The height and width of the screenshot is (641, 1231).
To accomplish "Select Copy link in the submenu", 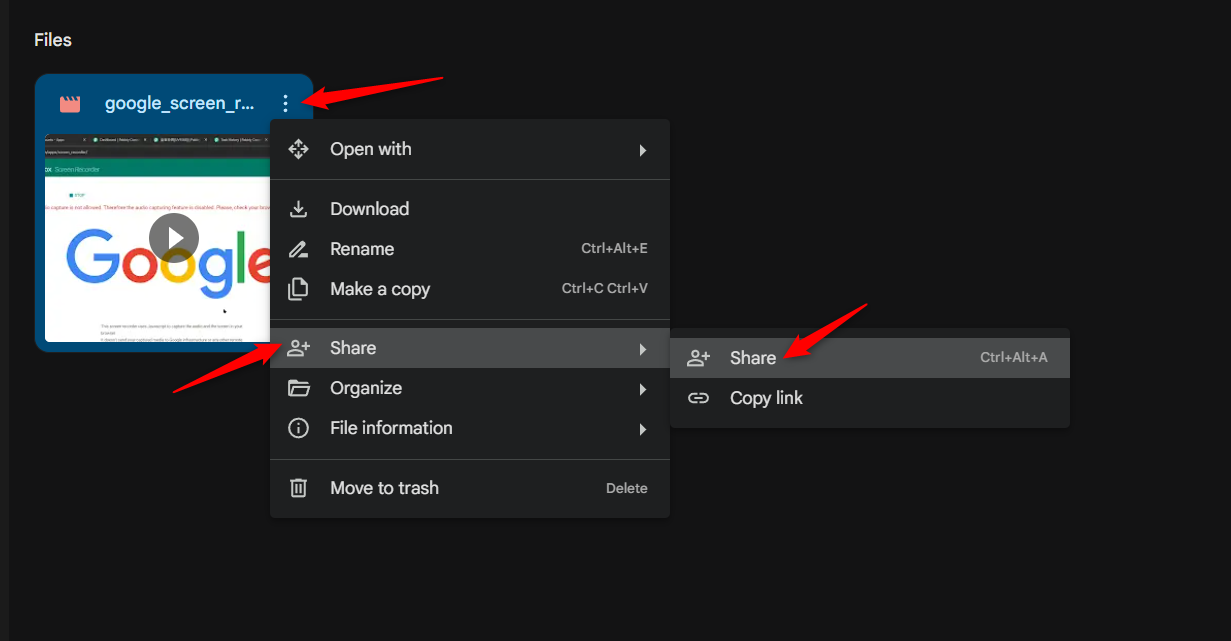I will [870, 398].
